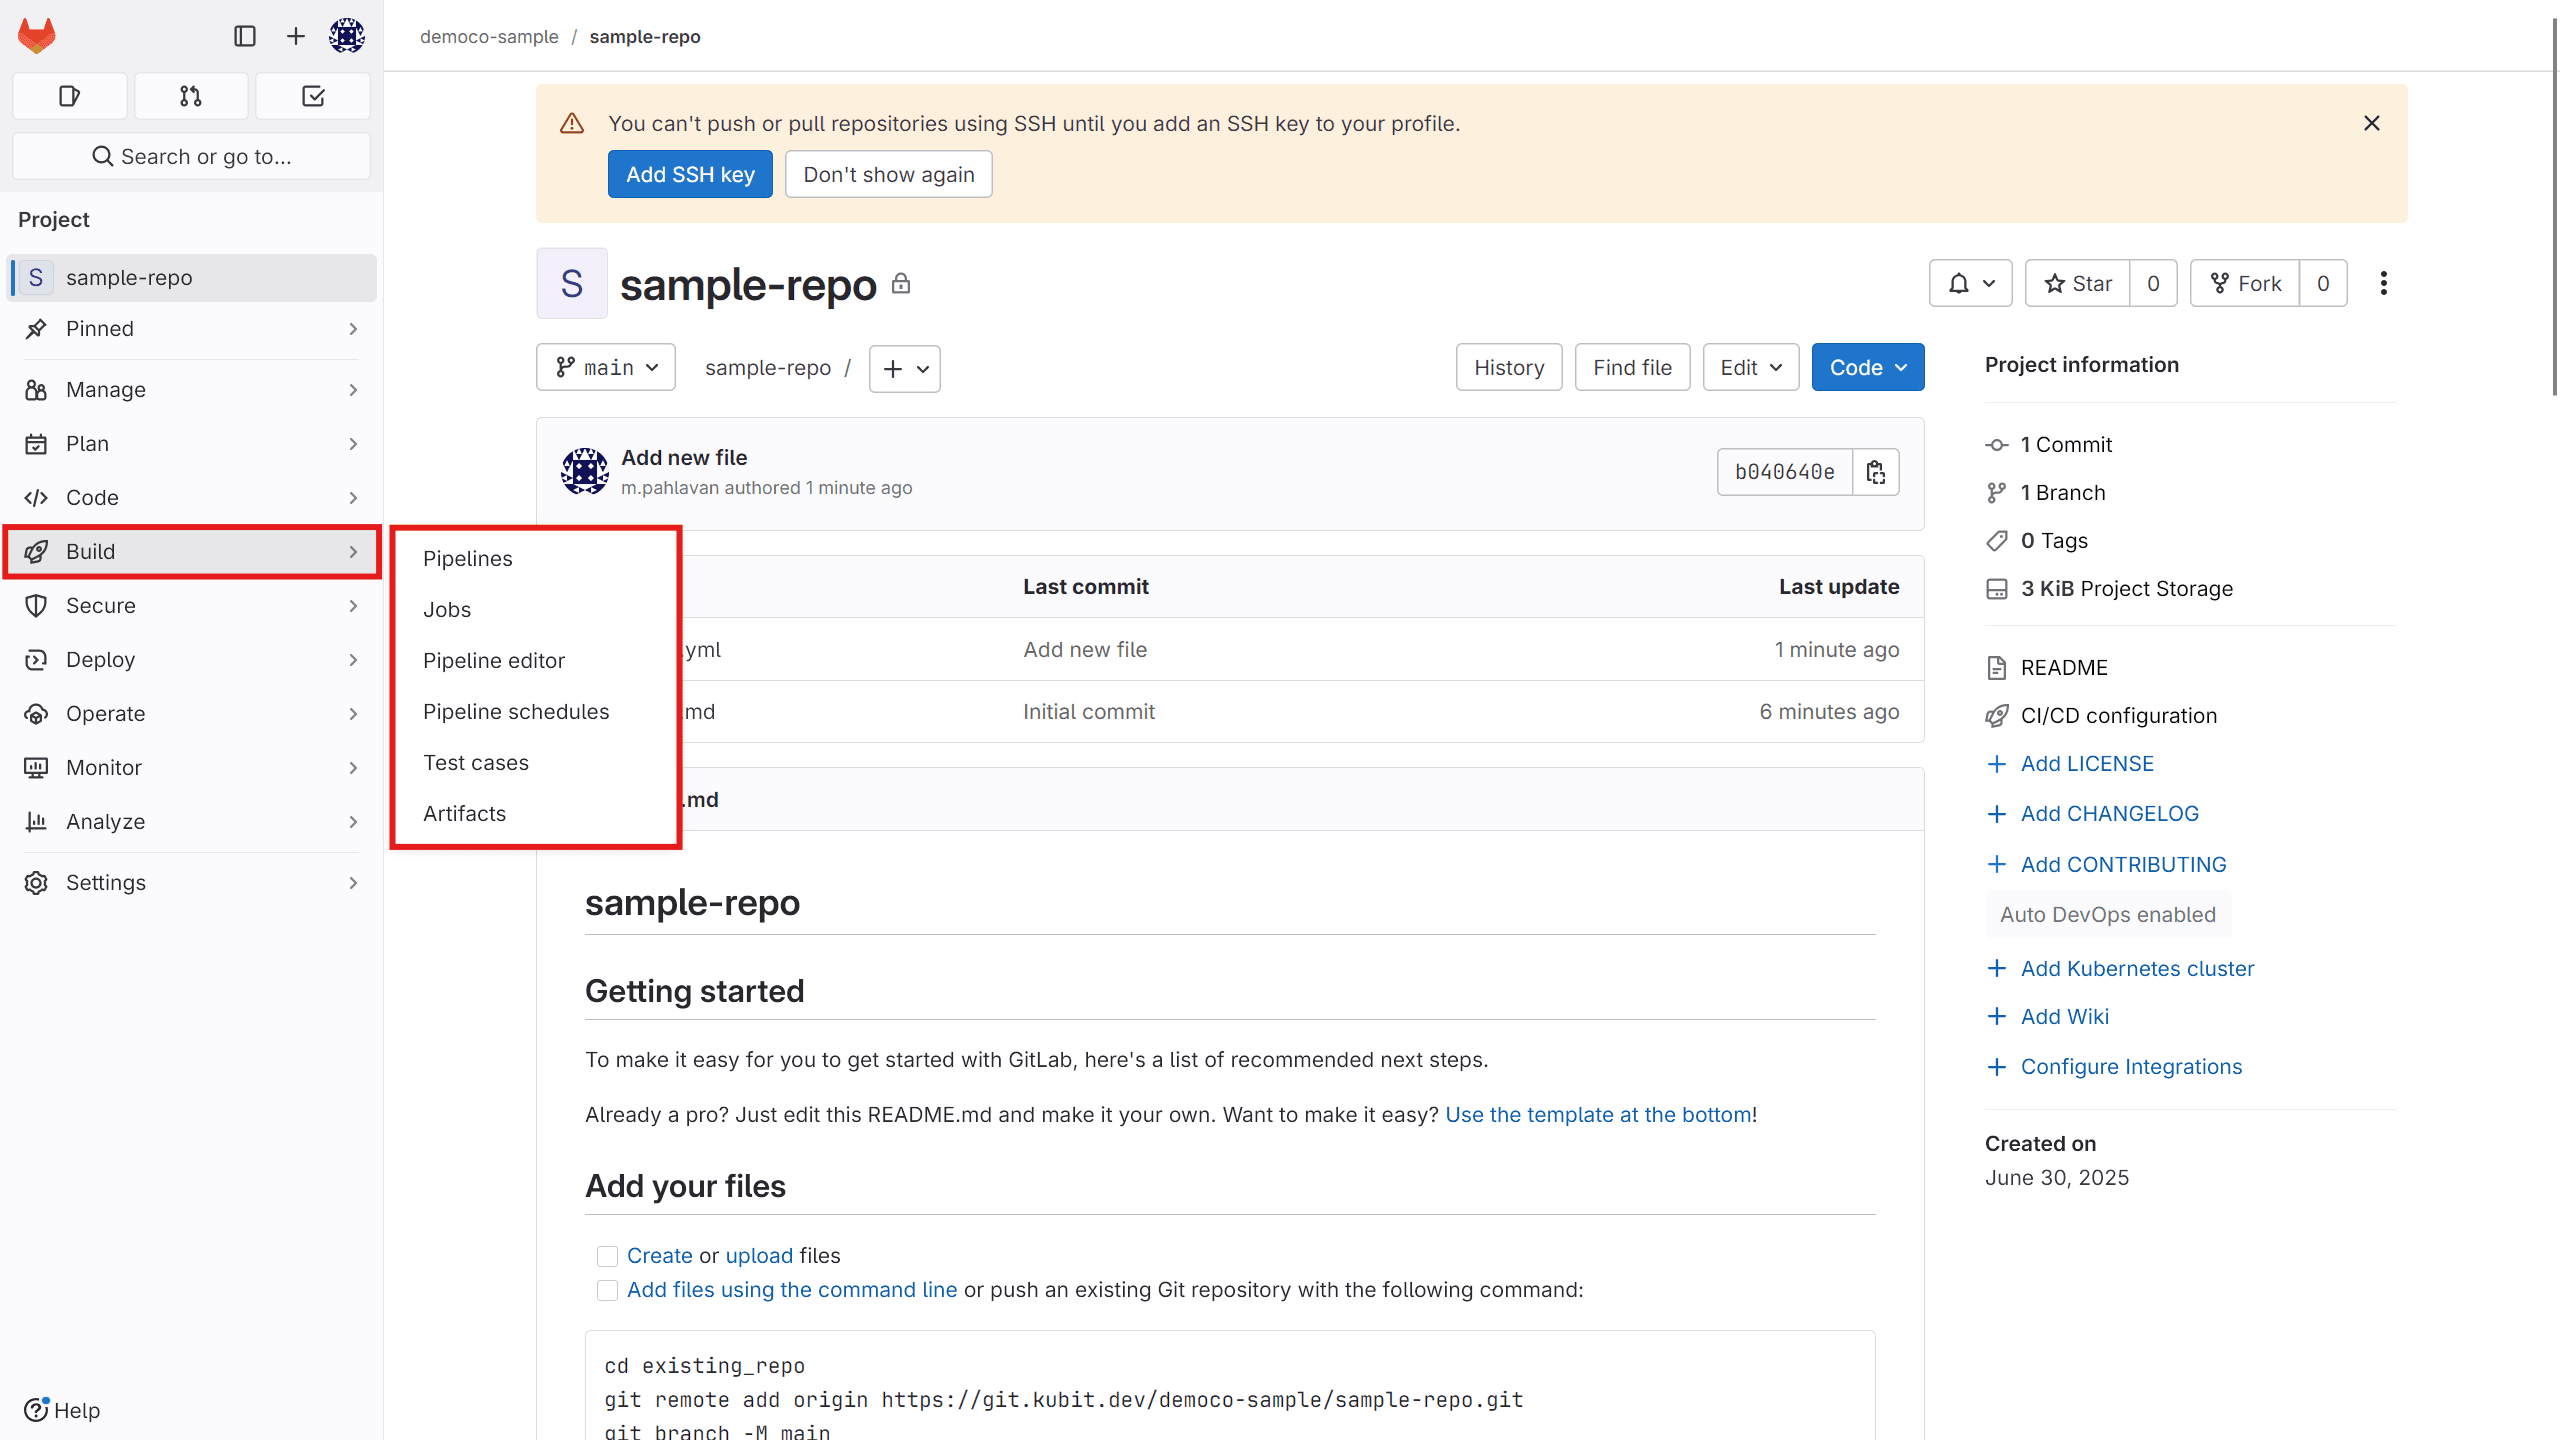2560x1440 pixels.
Task: Copy commit SHA icon
Action: [x=1876, y=471]
